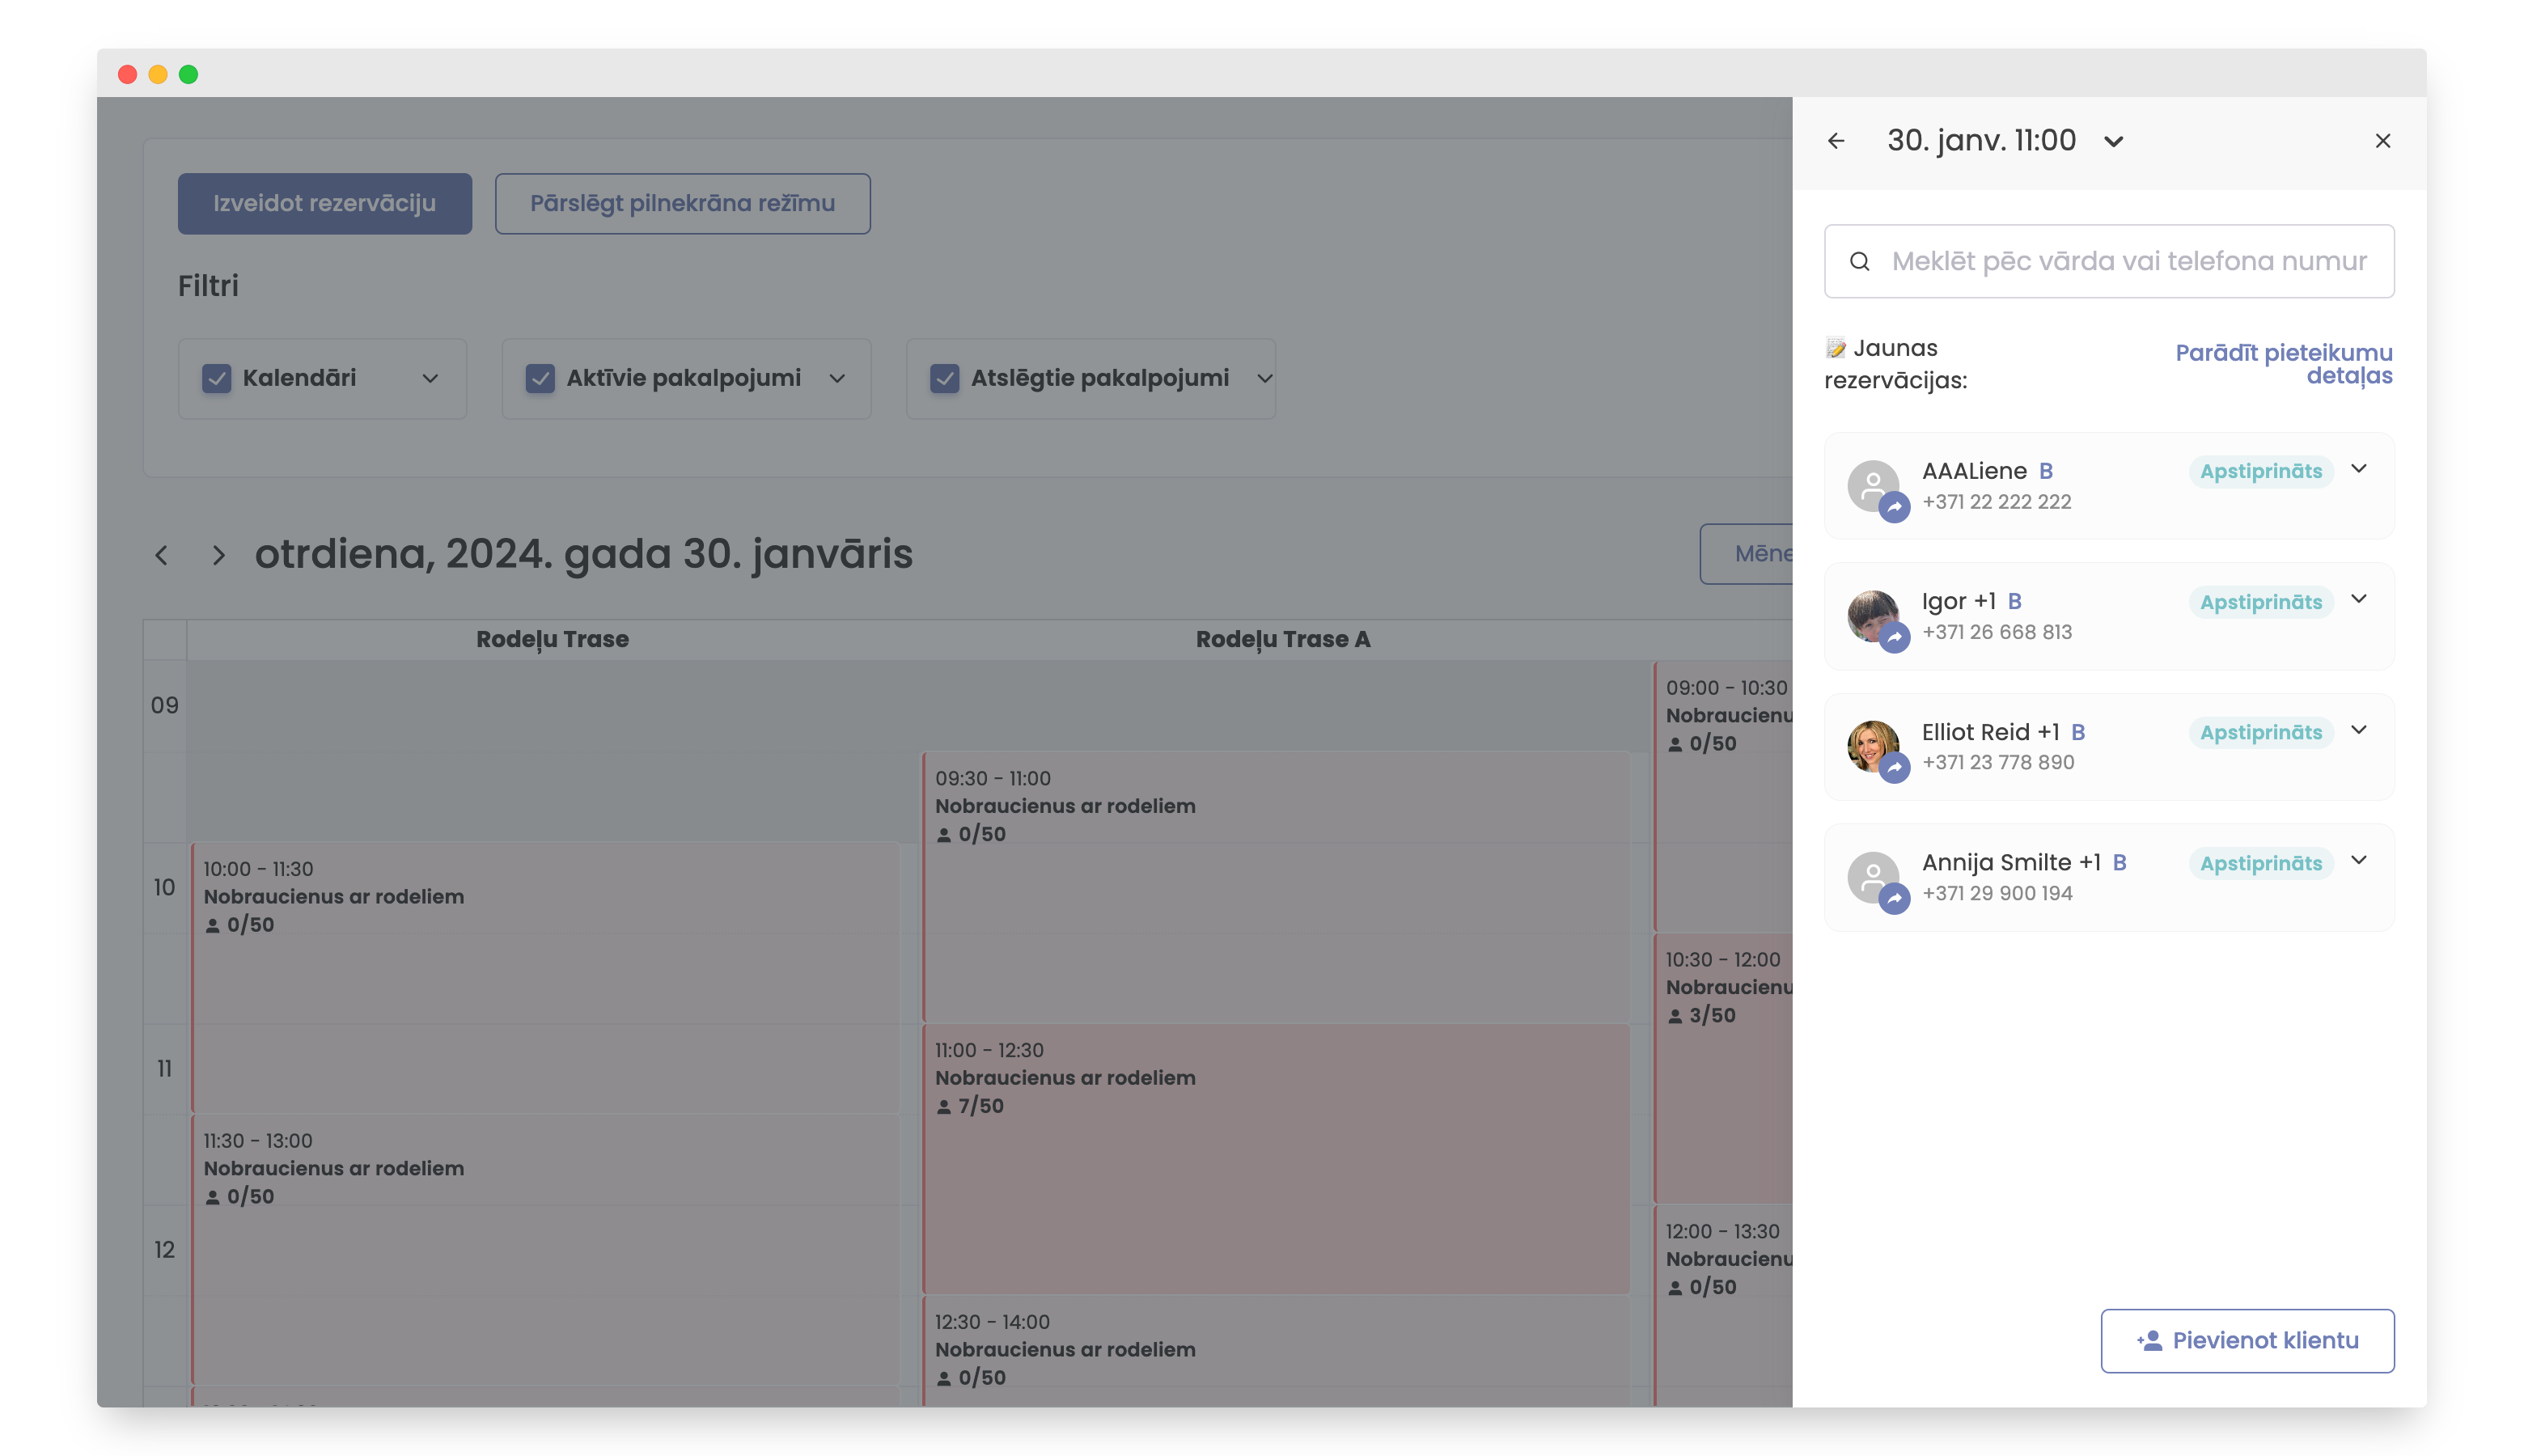2524x1456 pixels.
Task: Close the side panel with X icon
Action: pyautogui.click(x=2383, y=141)
